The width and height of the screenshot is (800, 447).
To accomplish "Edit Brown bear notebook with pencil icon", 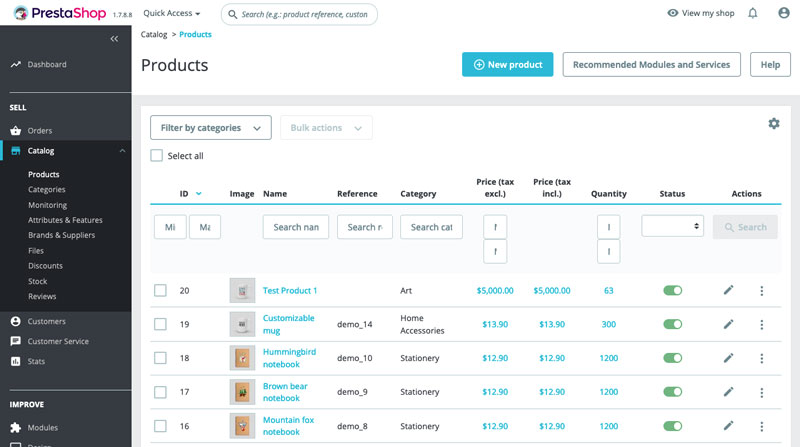I will (x=729, y=392).
